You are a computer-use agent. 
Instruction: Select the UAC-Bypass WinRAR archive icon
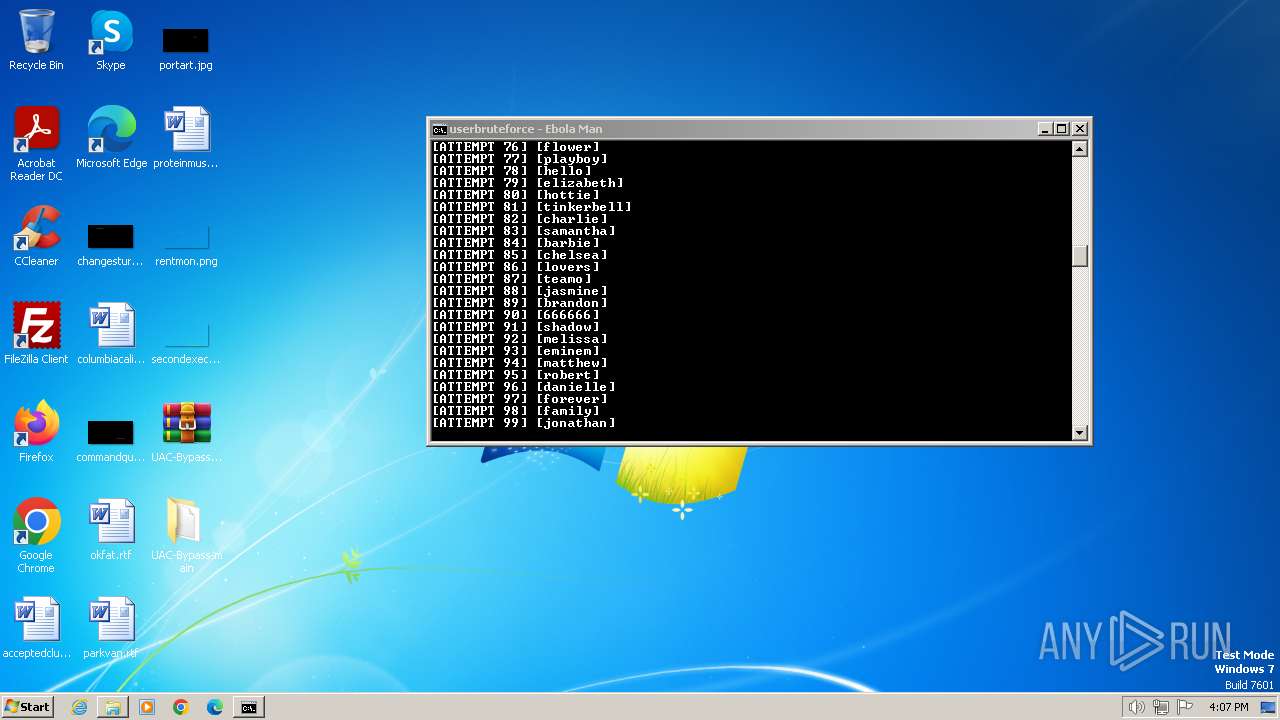click(186, 432)
